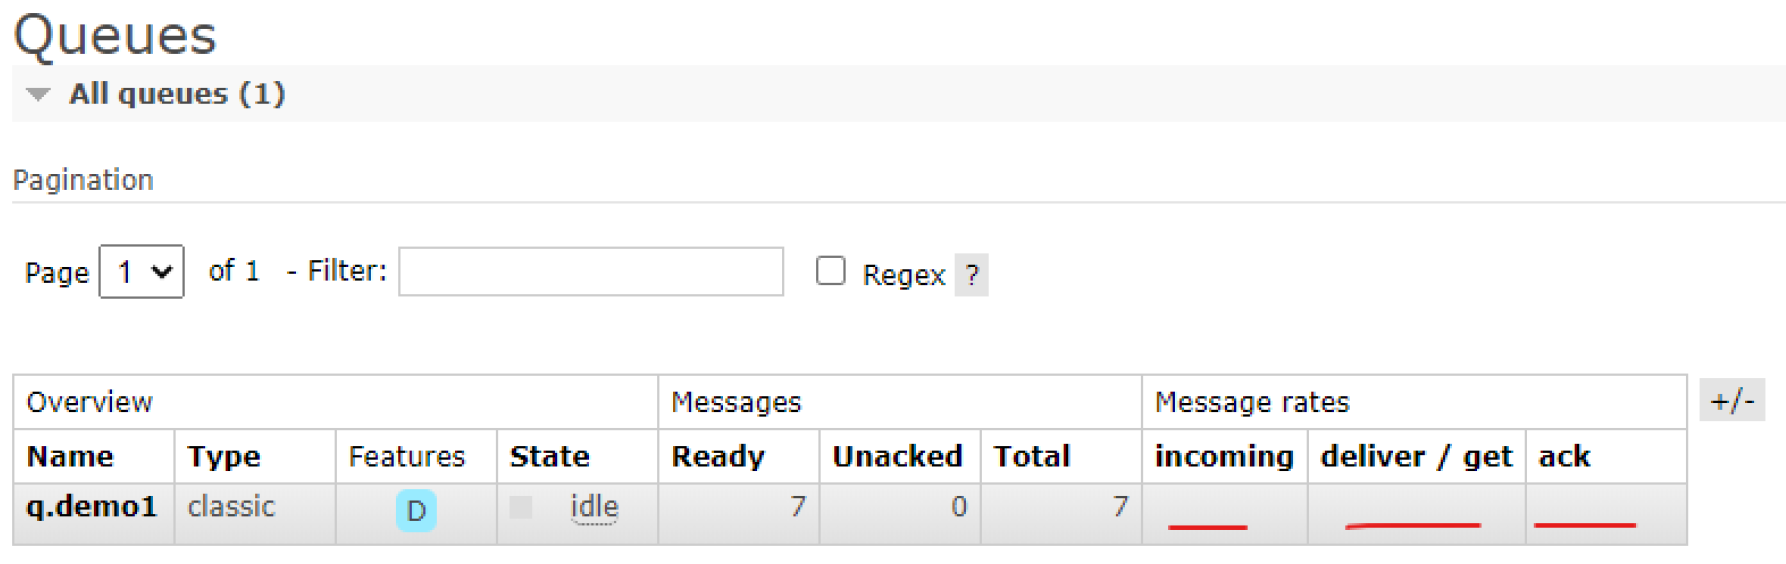This screenshot has height=564, width=1786.
Task: Sort by deliver / get rate column
Action: (1416, 457)
